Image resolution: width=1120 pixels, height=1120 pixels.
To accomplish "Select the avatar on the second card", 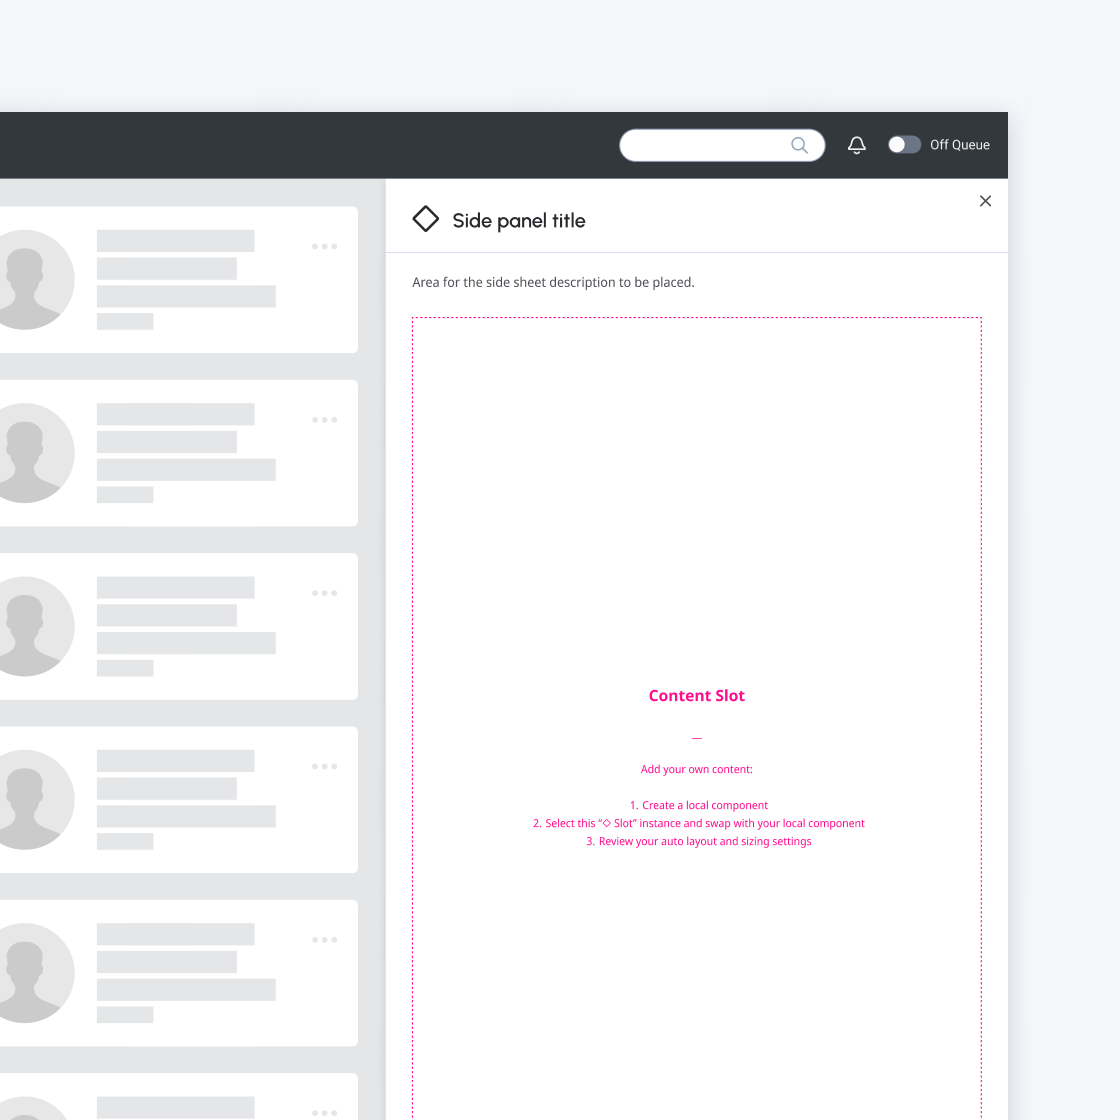I will (28, 453).
